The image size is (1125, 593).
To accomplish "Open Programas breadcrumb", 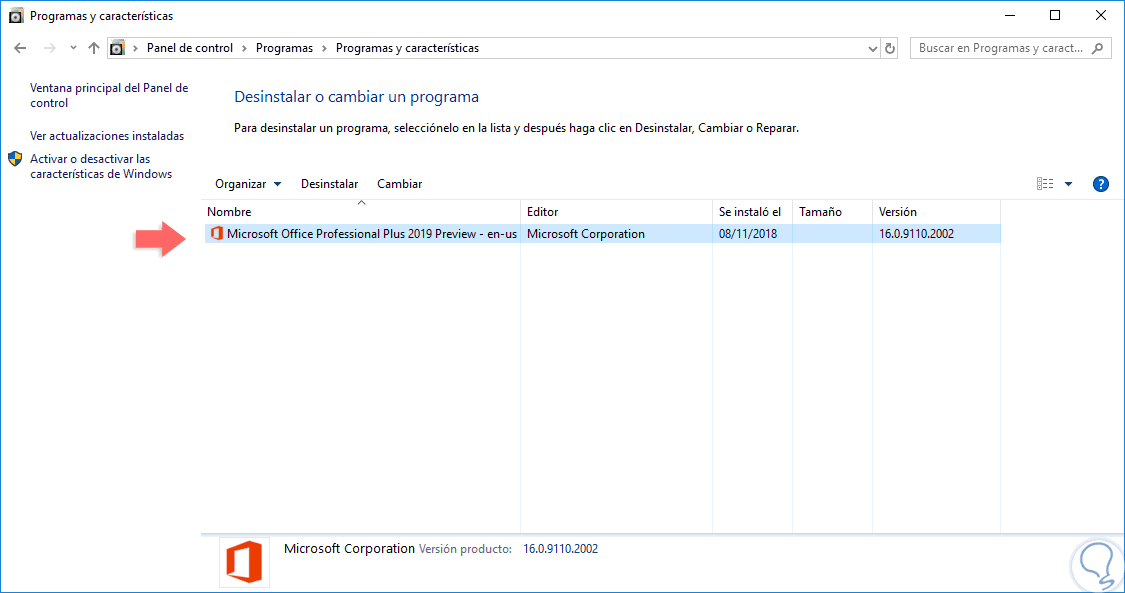I will point(284,48).
